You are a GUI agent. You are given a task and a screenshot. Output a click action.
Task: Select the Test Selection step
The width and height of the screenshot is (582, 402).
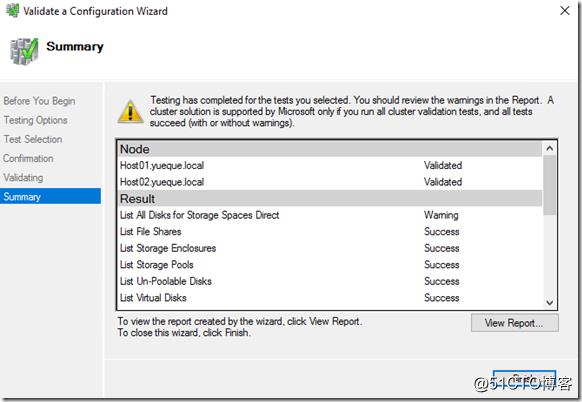[33, 139]
